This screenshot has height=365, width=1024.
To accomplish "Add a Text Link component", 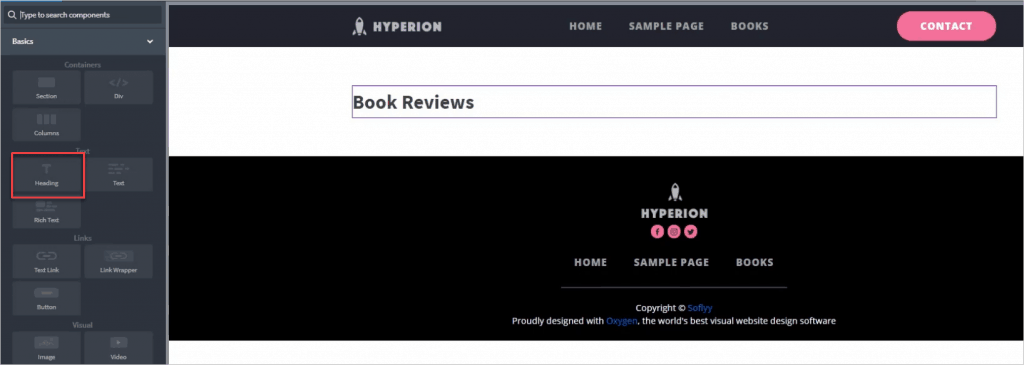I will 46,262.
